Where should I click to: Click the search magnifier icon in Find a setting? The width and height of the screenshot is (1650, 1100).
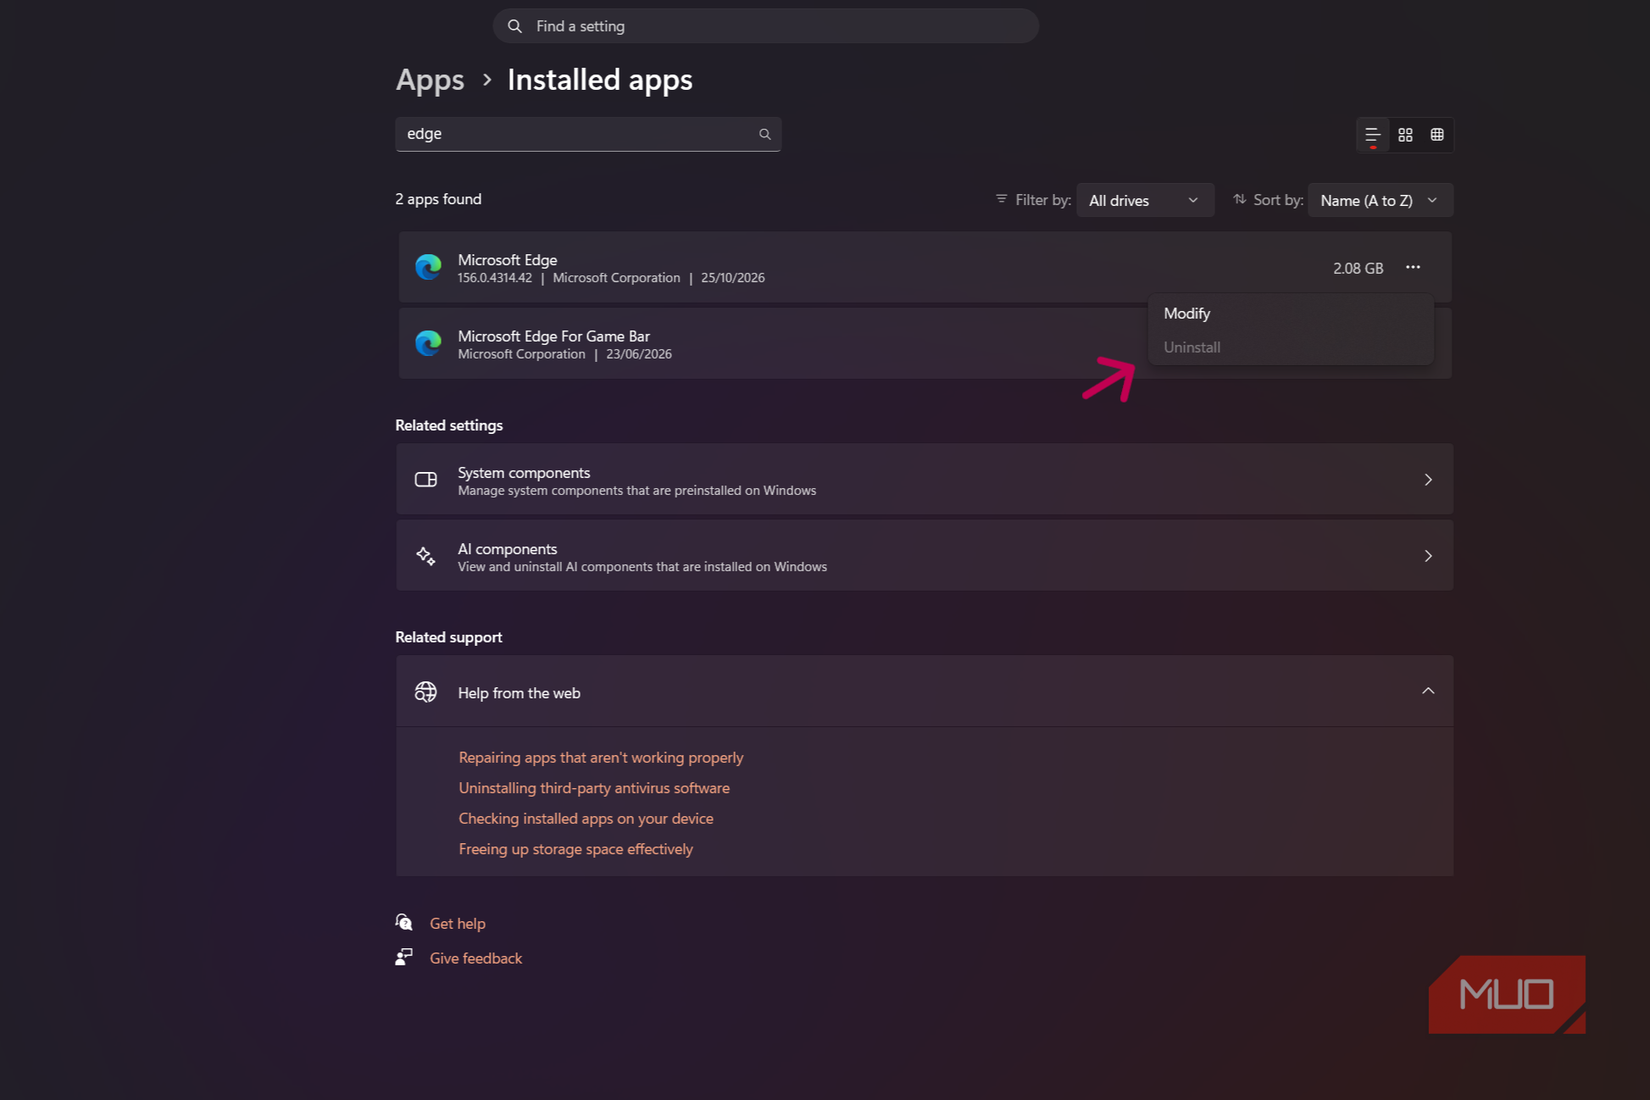coord(515,26)
